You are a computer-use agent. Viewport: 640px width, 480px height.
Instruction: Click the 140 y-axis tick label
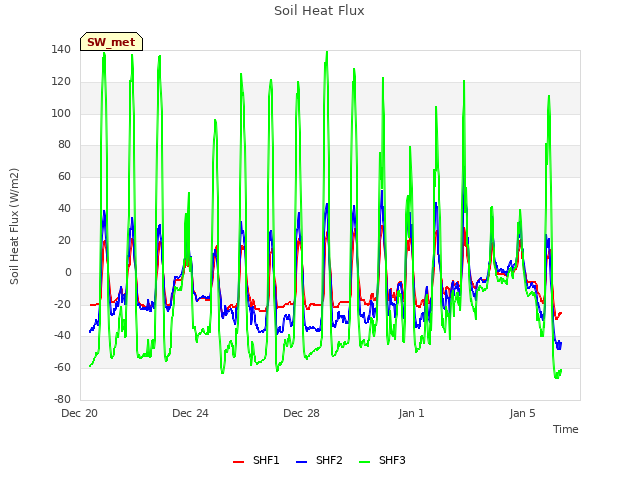[61, 49]
